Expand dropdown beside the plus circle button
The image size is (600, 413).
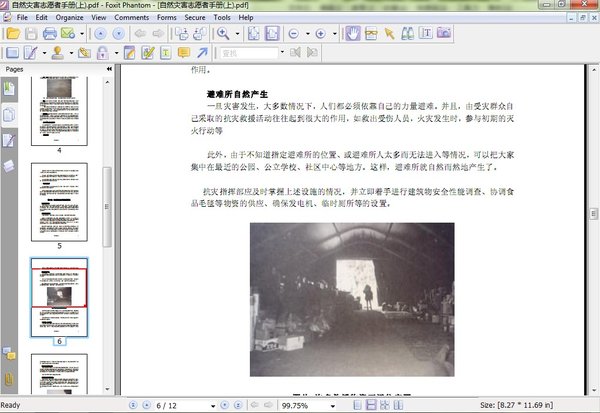(x=334, y=34)
